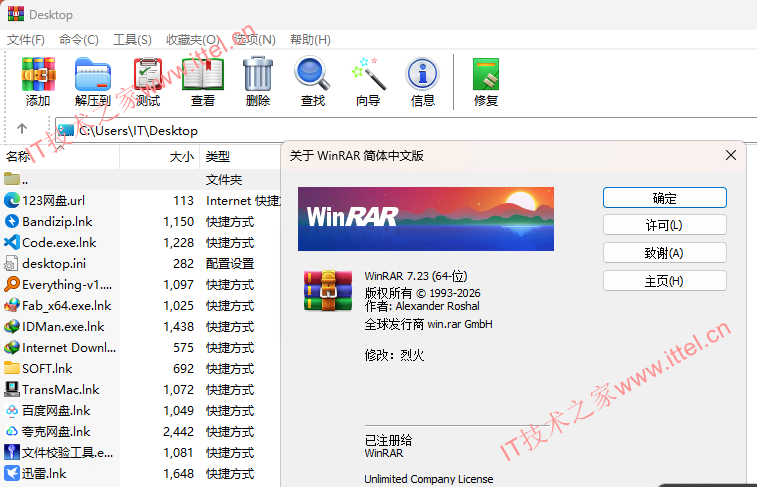Click the 'Internet 快捷' type cell
757x487 pixels.
coord(242,200)
